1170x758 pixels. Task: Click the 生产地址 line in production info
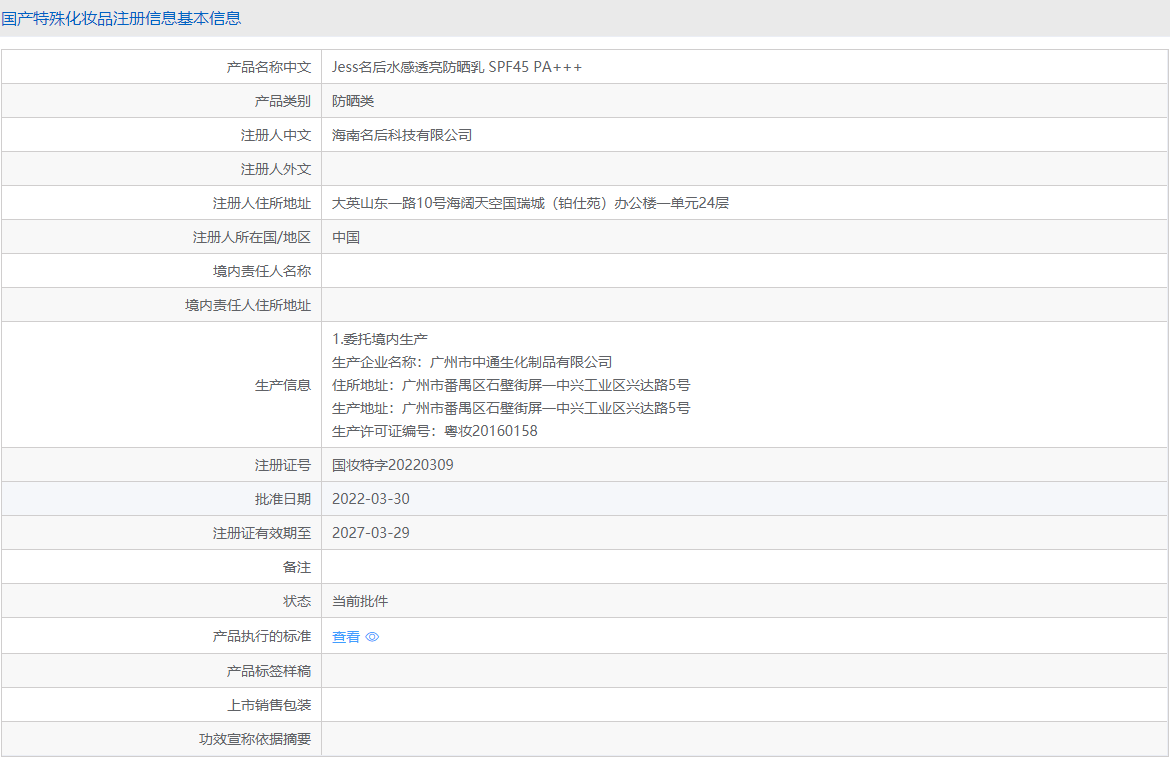[511, 408]
